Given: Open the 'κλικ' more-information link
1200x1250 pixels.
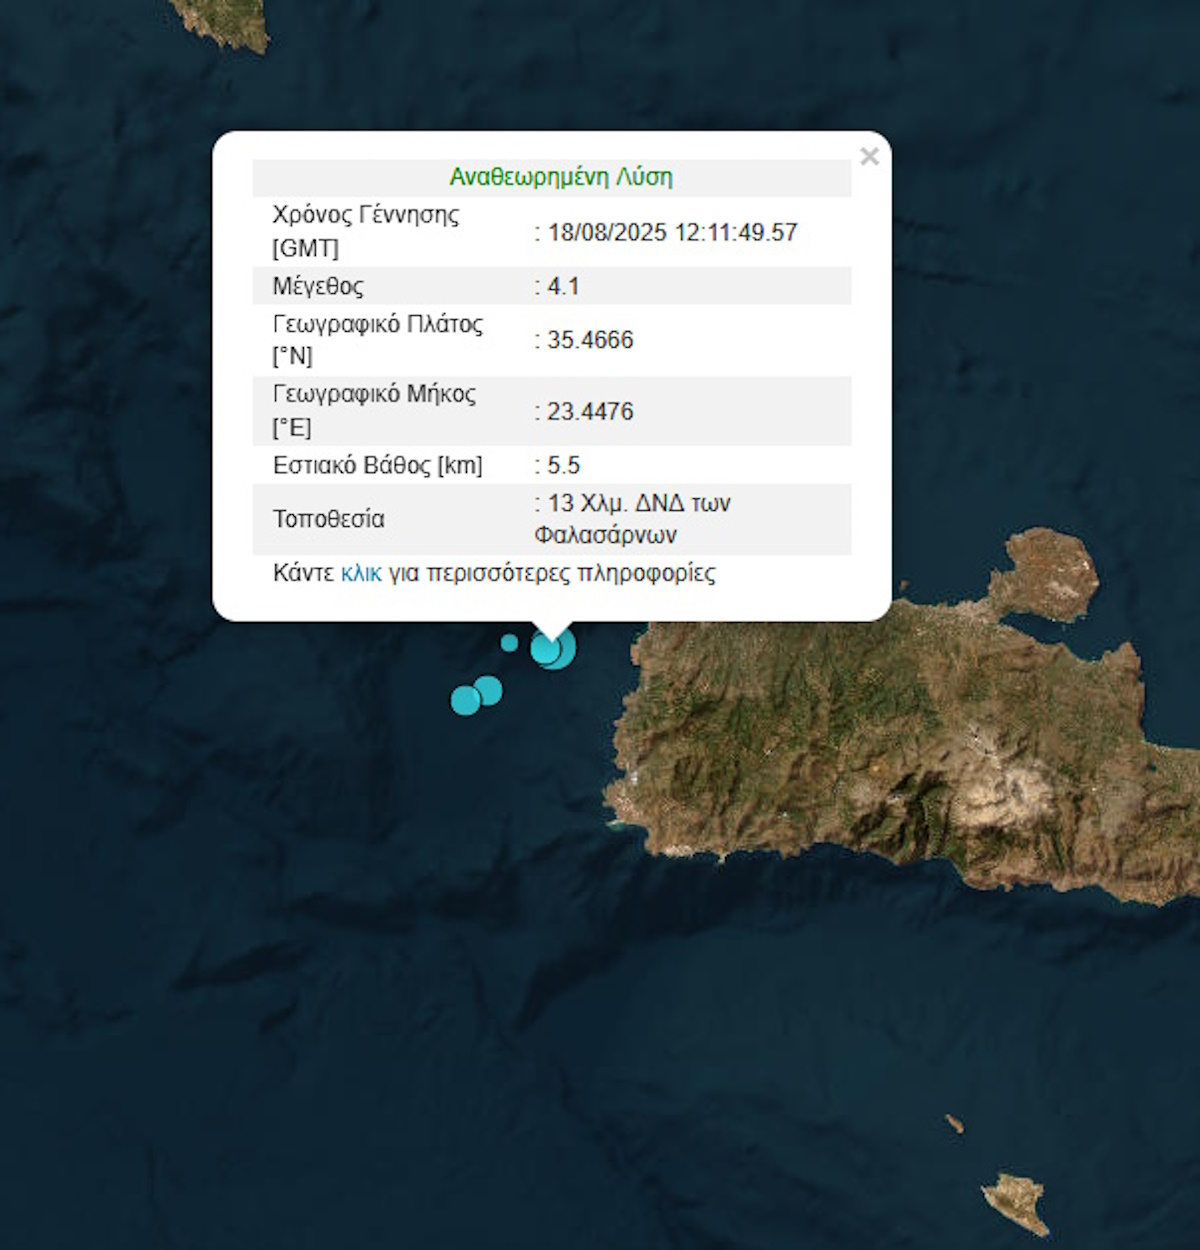Looking at the screenshot, I should tap(361, 573).
